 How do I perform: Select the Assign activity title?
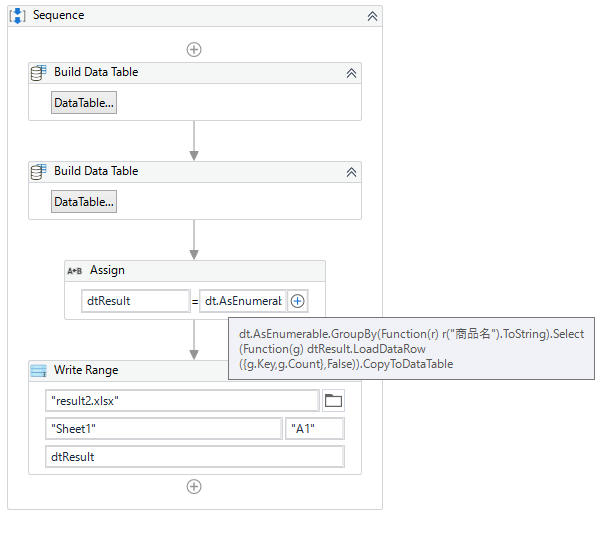point(107,270)
